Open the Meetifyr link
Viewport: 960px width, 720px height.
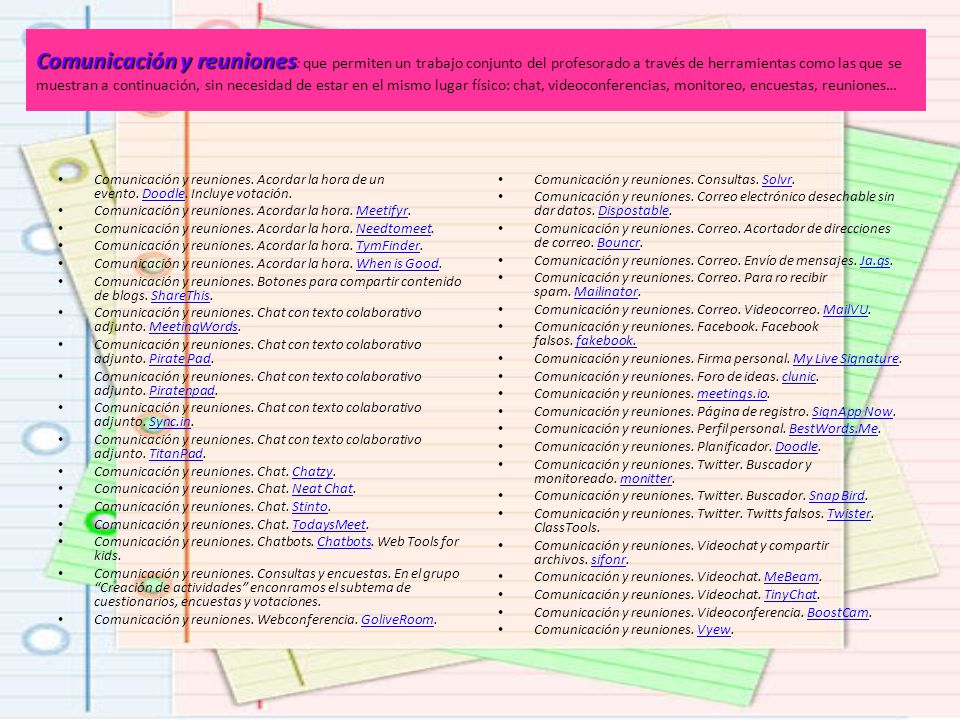pos(382,211)
